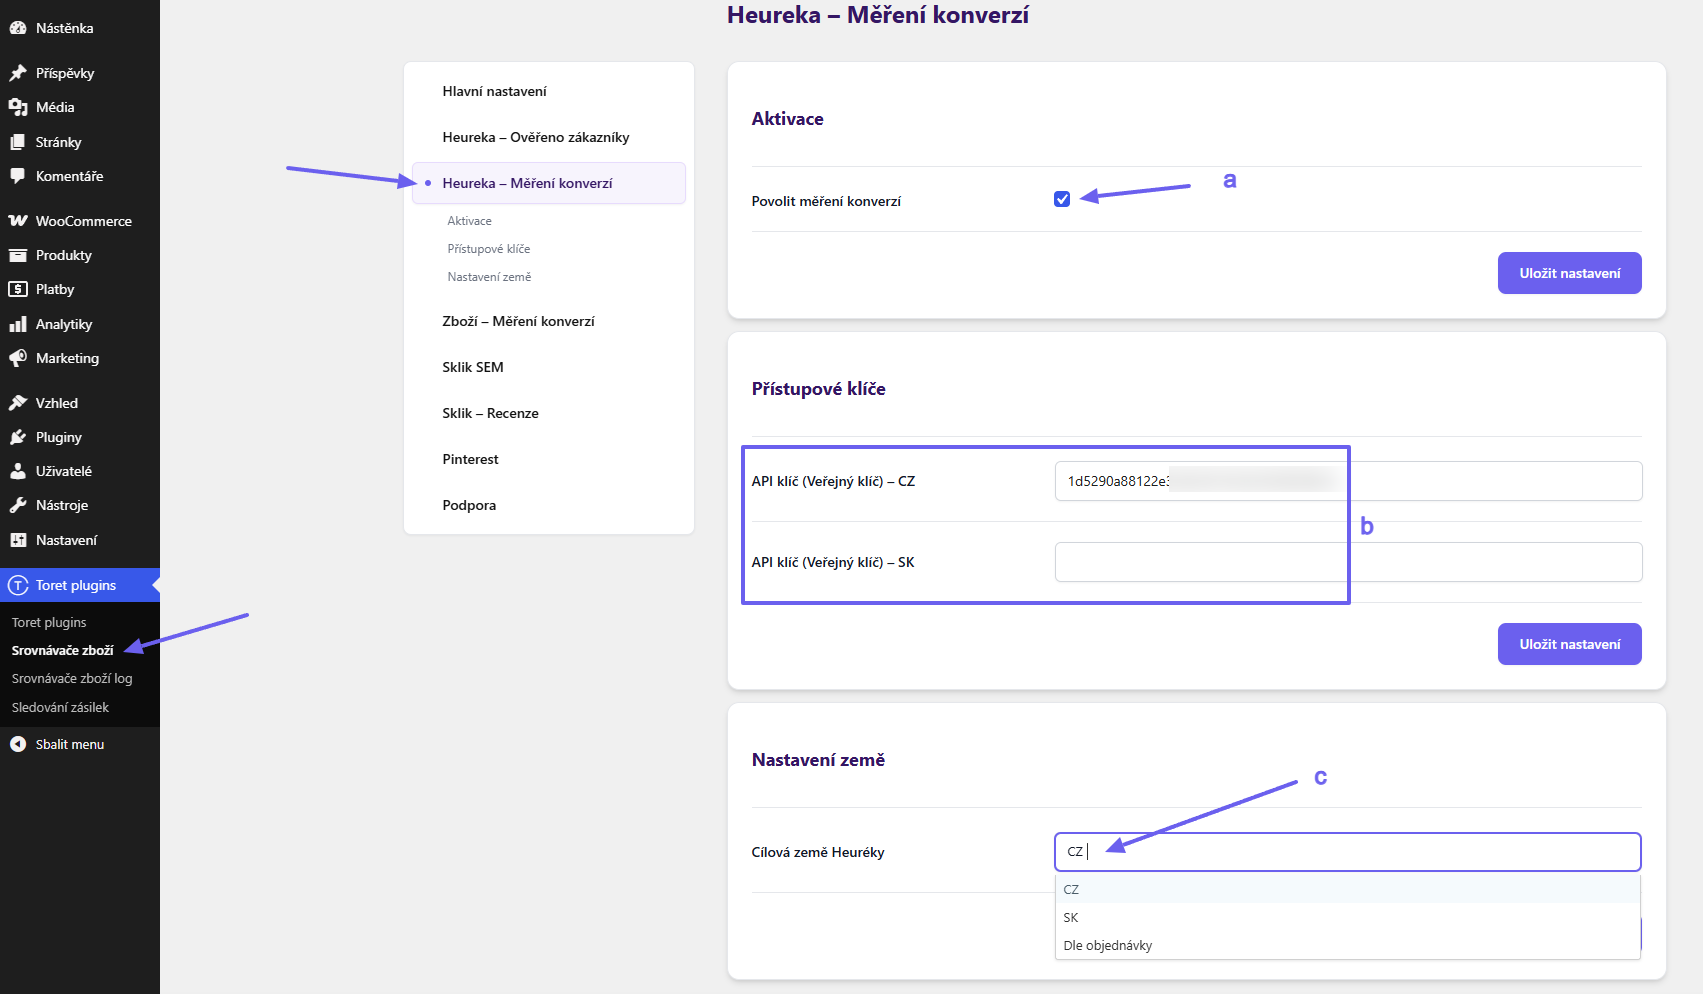Open WooCommerce menu label
This screenshot has height=994, width=1703.
tap(84, 221)
